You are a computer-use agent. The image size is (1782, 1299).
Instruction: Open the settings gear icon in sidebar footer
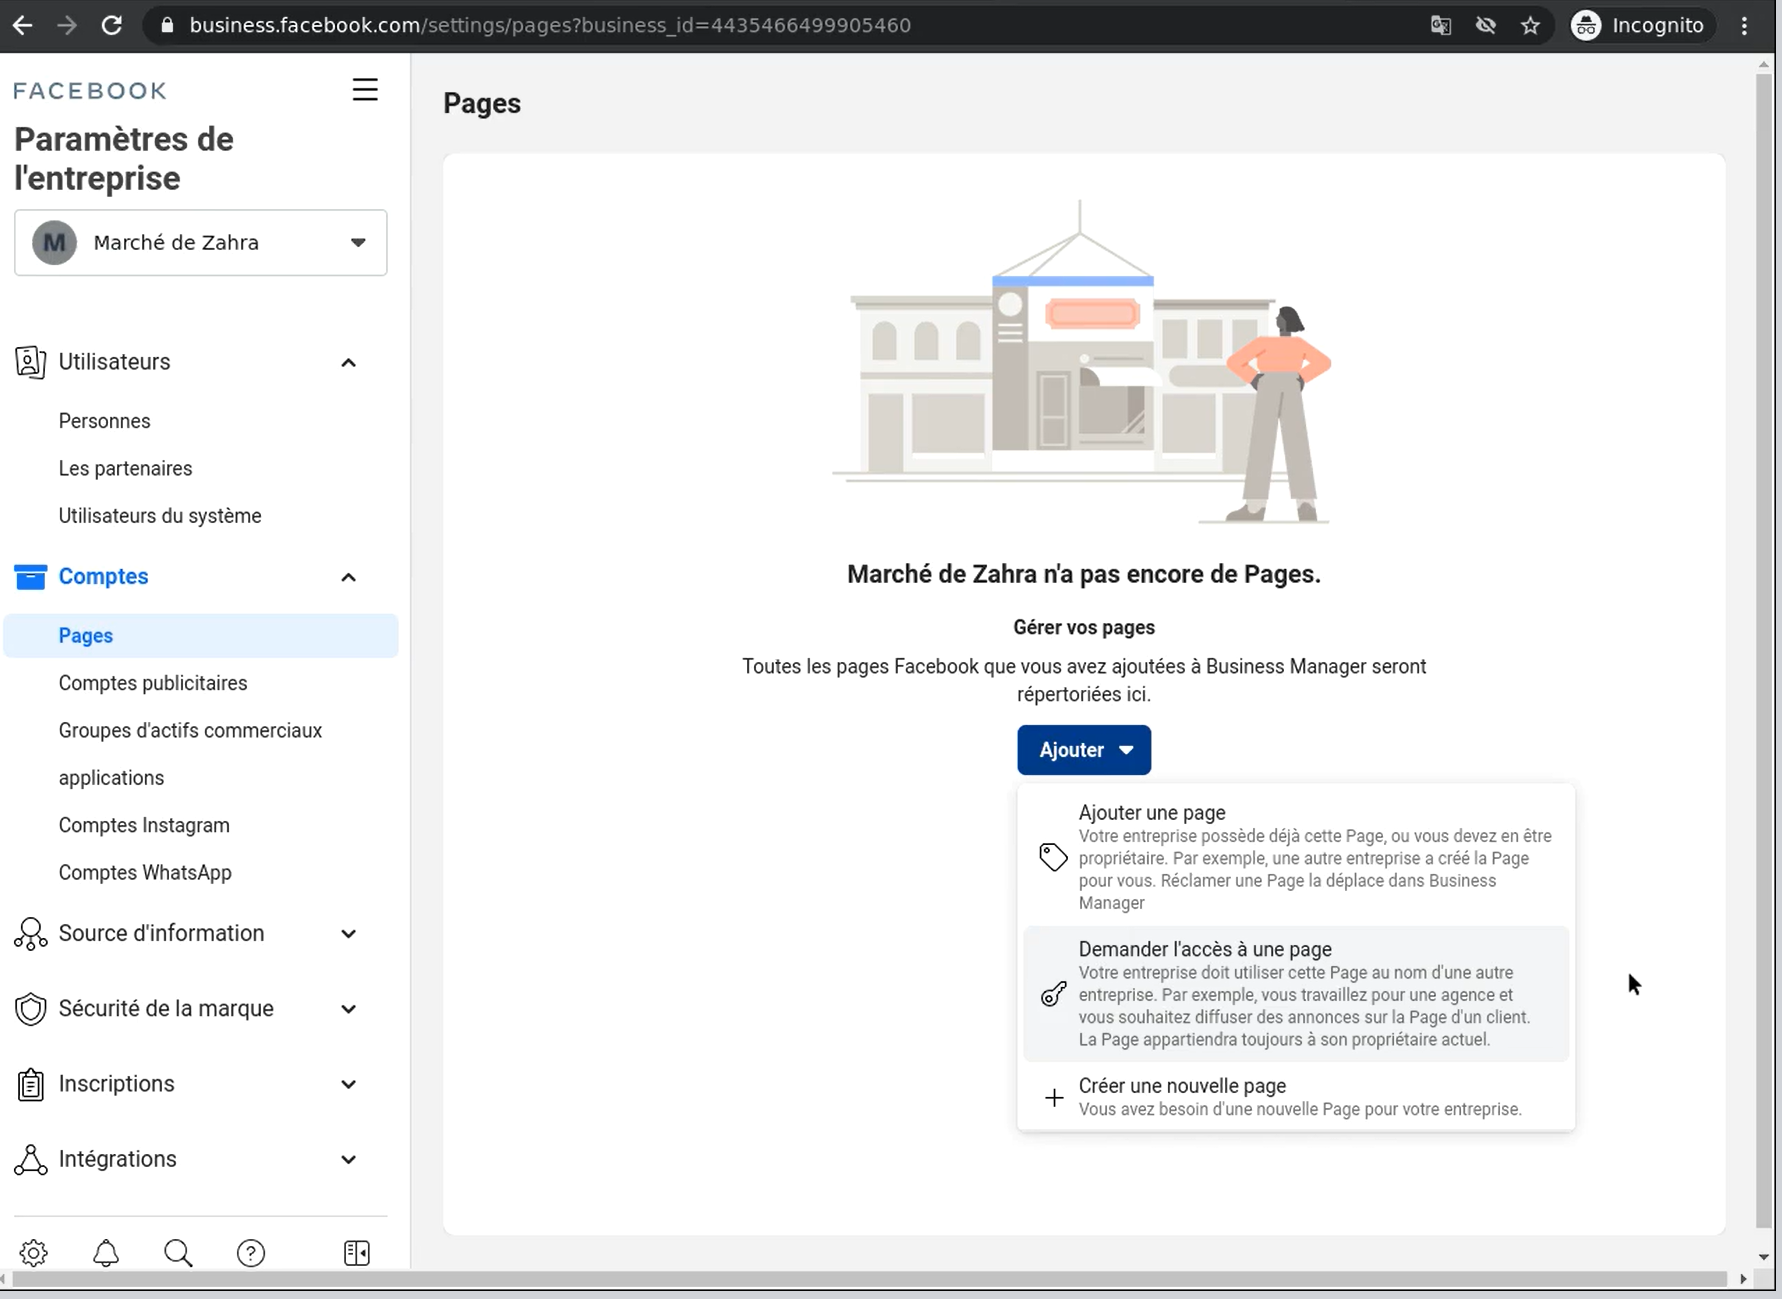(x=33, y=1252)
